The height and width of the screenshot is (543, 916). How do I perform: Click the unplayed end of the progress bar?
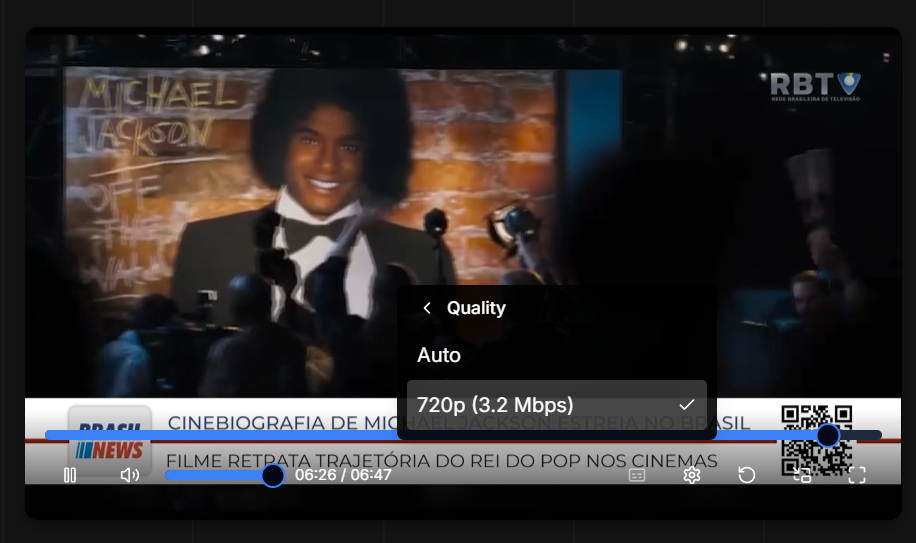[x=861, y=435]
